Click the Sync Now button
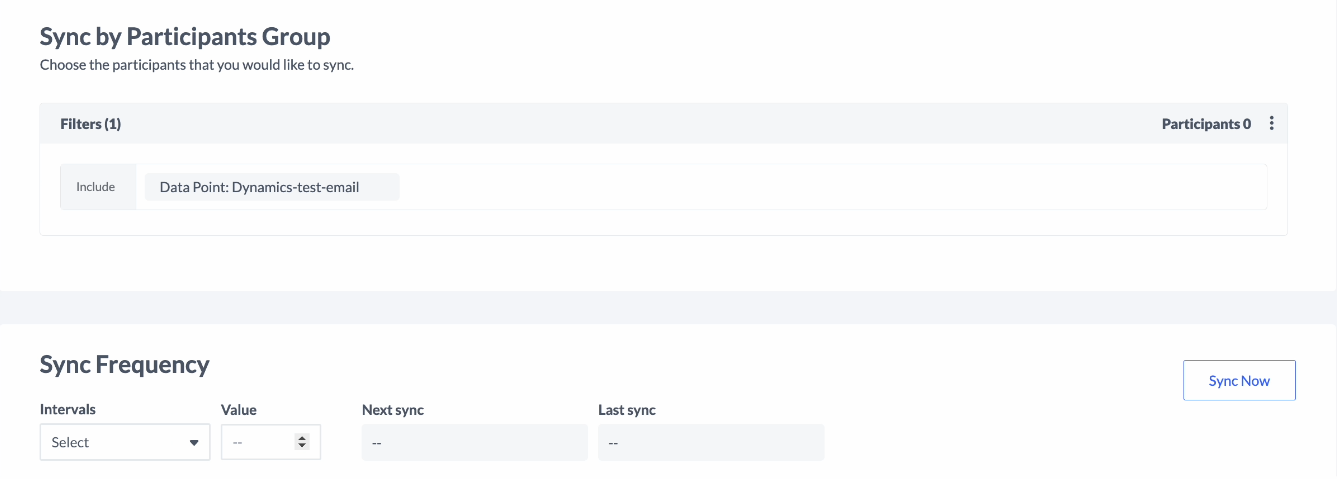This screenshot has width=1337, height=479. click(x=1239, y=381)
